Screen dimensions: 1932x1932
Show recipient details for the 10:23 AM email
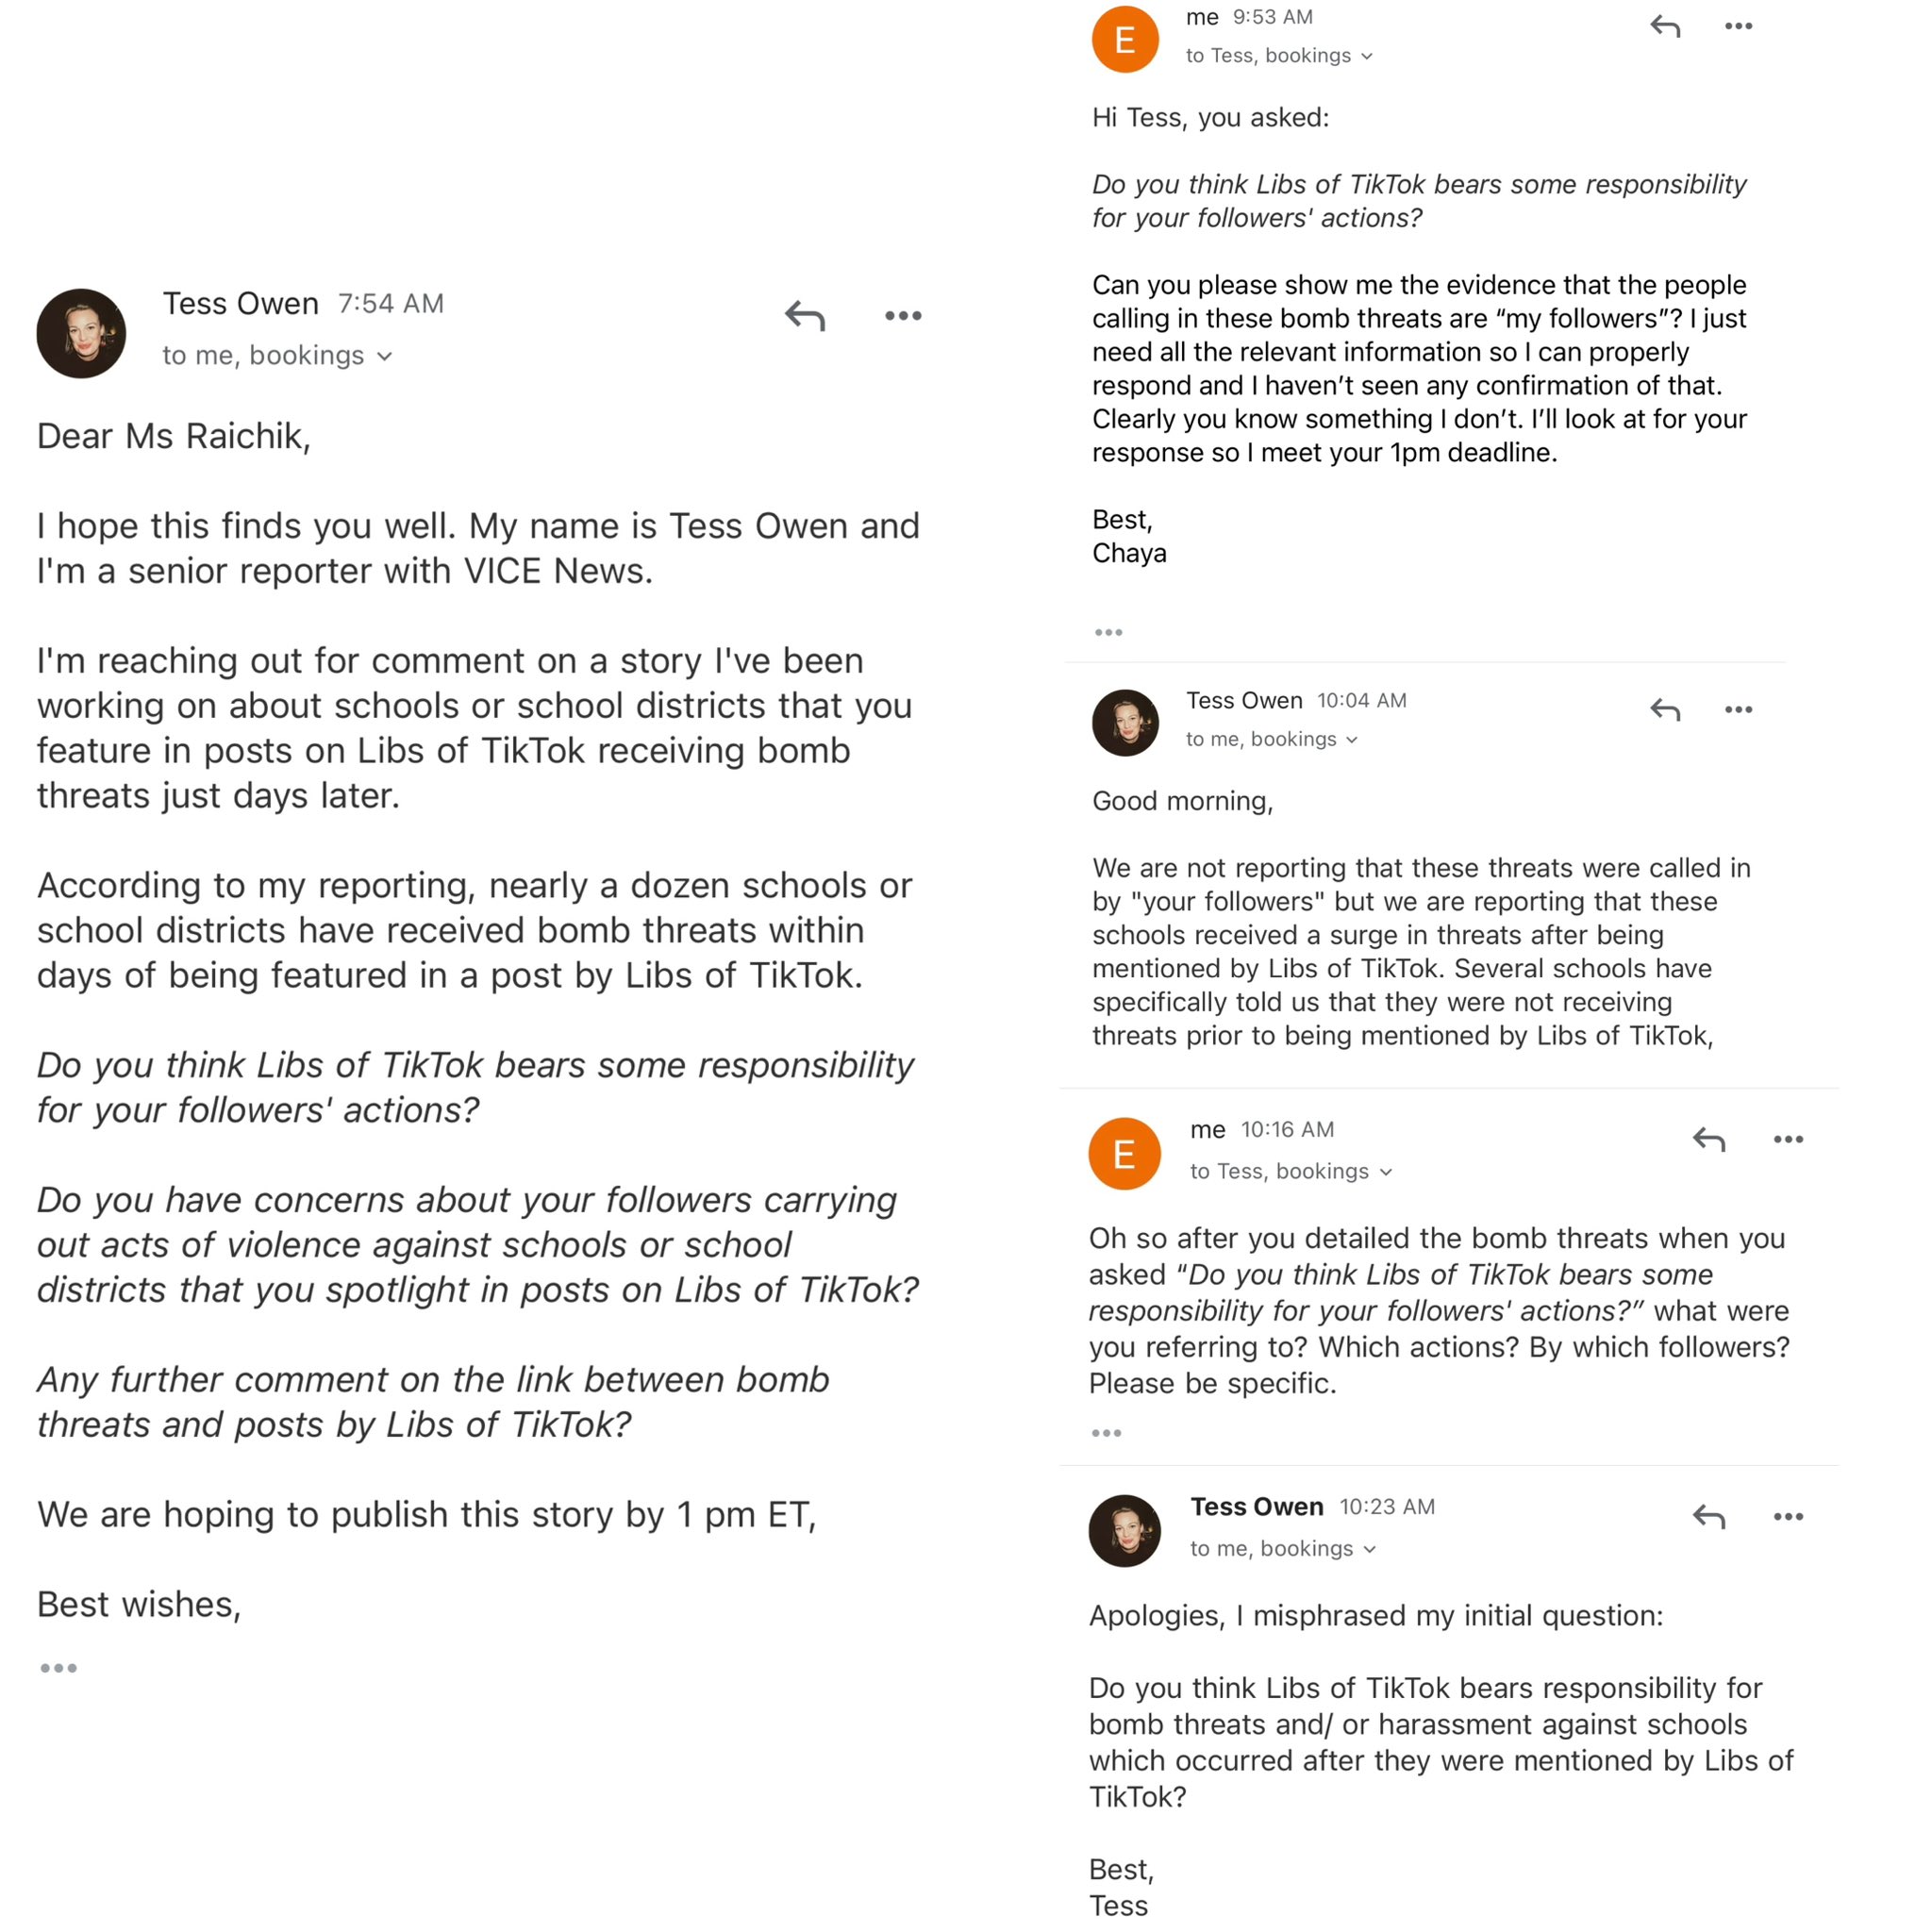click(1370, 1549)
